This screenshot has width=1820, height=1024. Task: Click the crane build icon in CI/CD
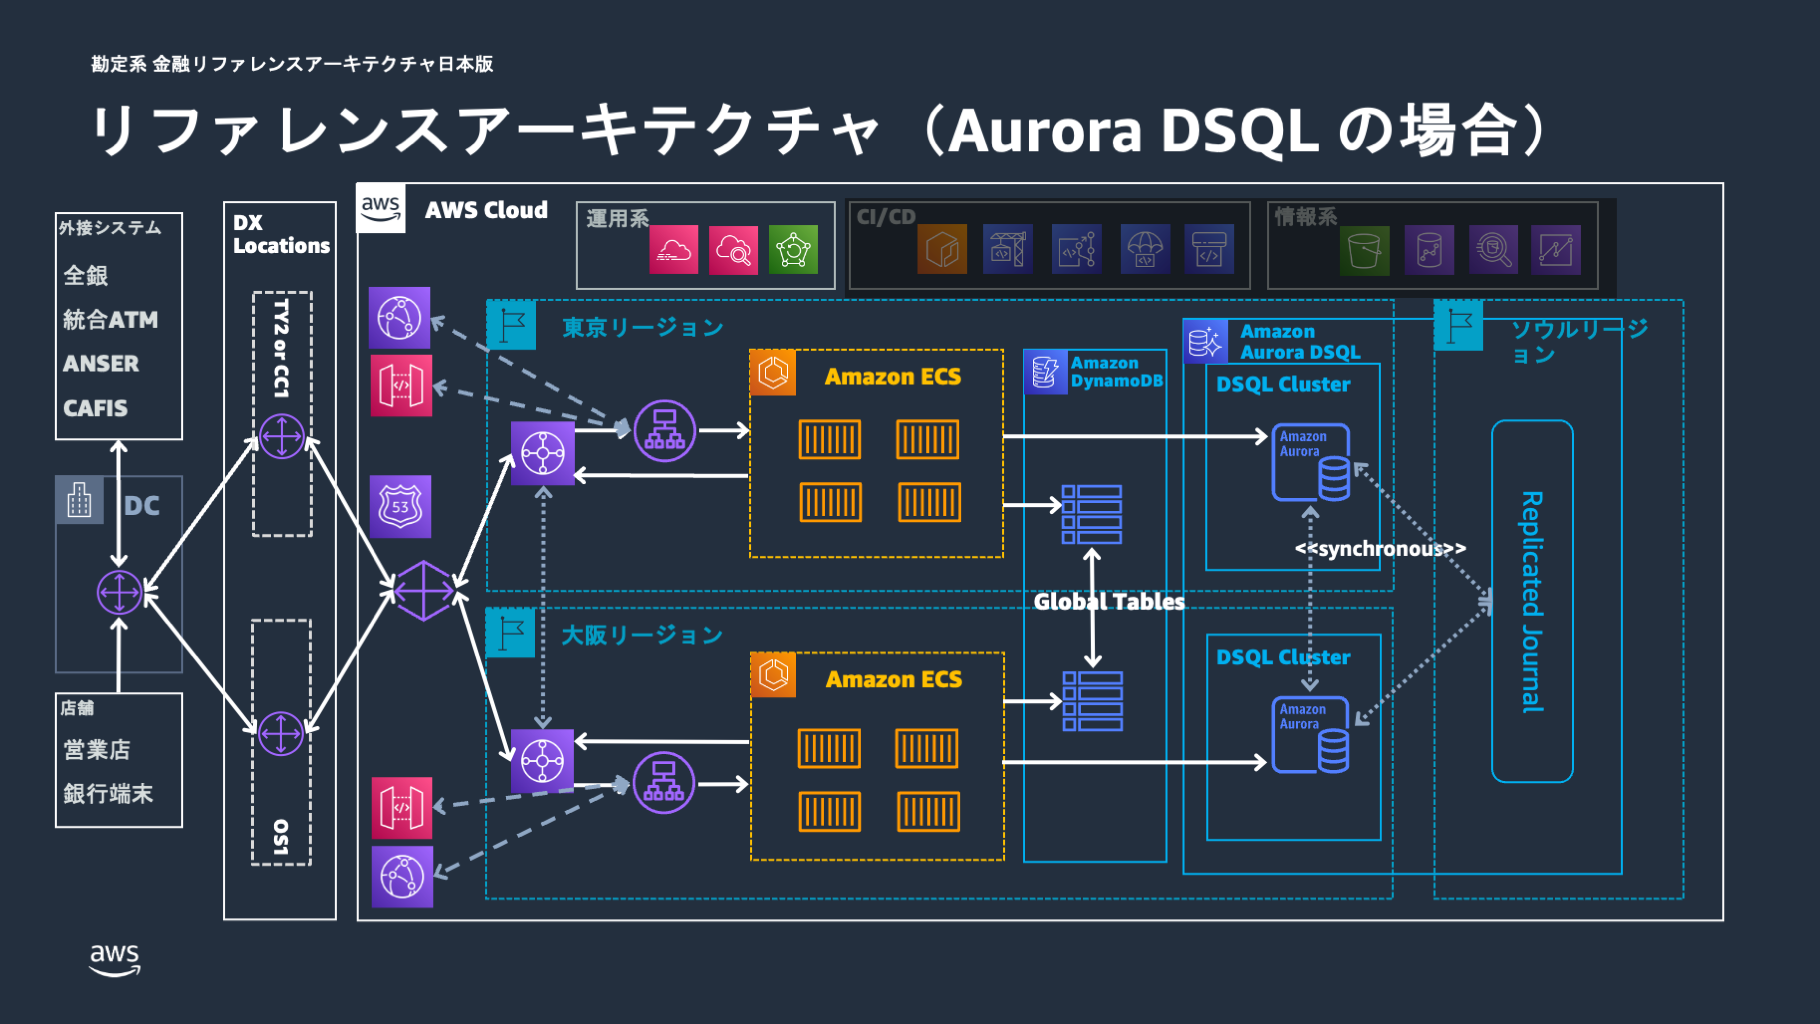point(1007,249)
